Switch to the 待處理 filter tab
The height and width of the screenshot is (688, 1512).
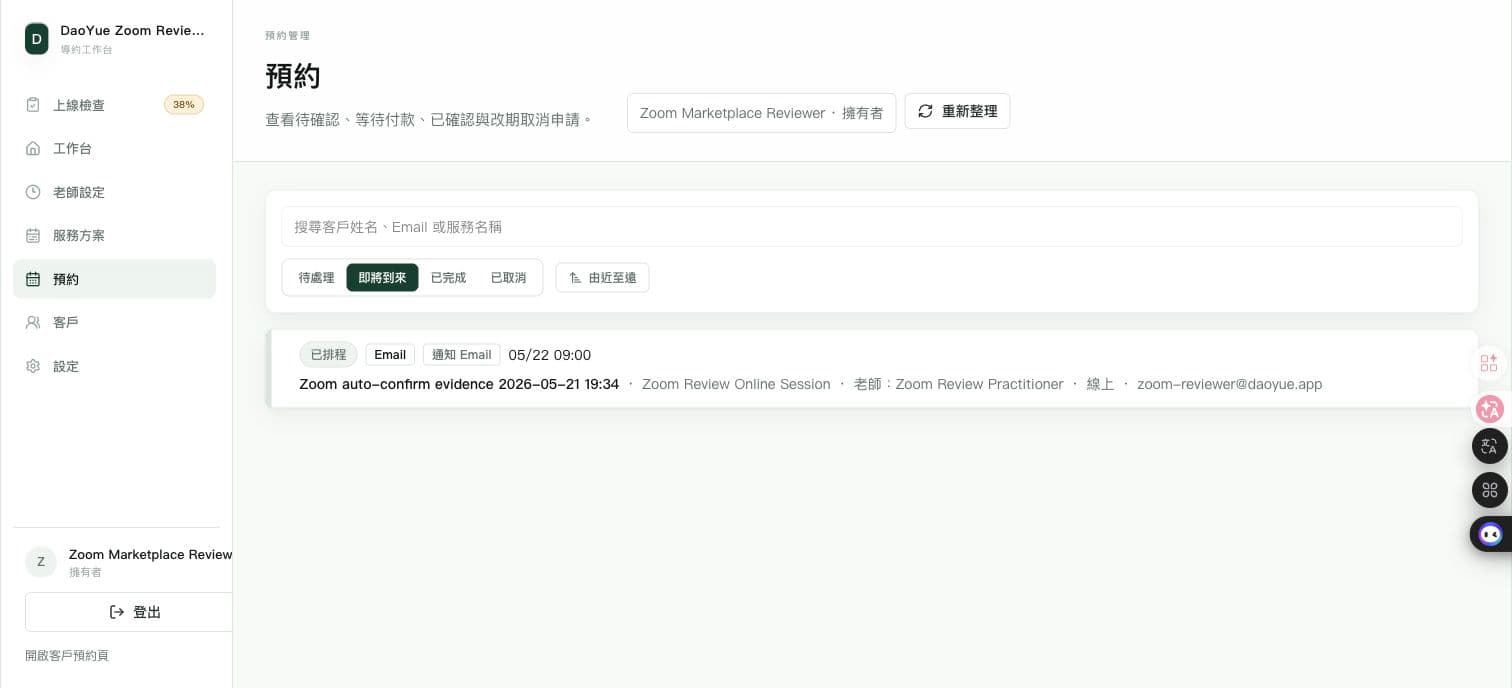point(316,278)
